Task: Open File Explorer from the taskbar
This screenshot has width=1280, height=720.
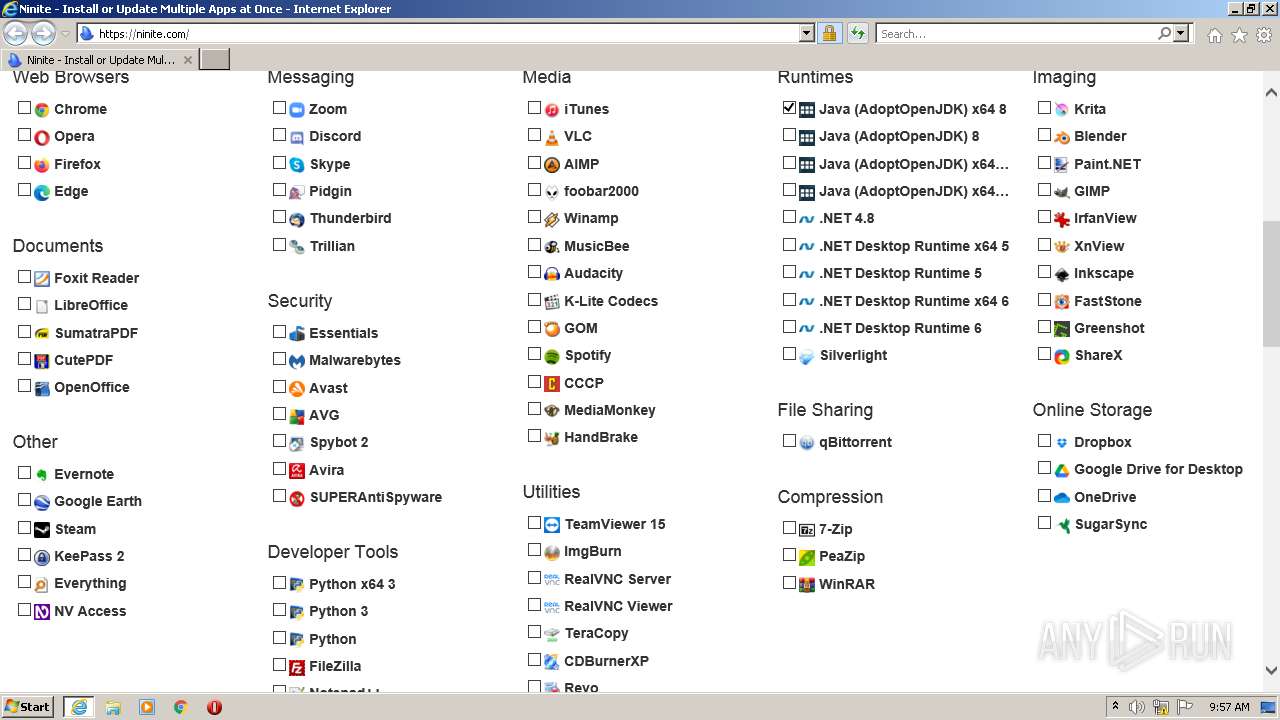Action: tap(113, 707)
